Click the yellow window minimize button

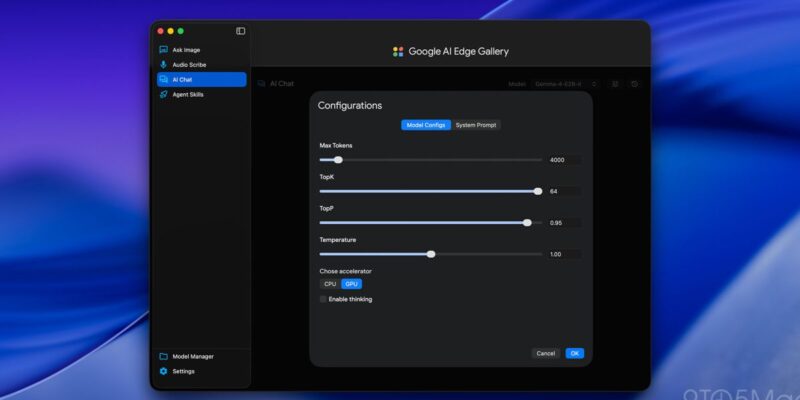[170, 31]
